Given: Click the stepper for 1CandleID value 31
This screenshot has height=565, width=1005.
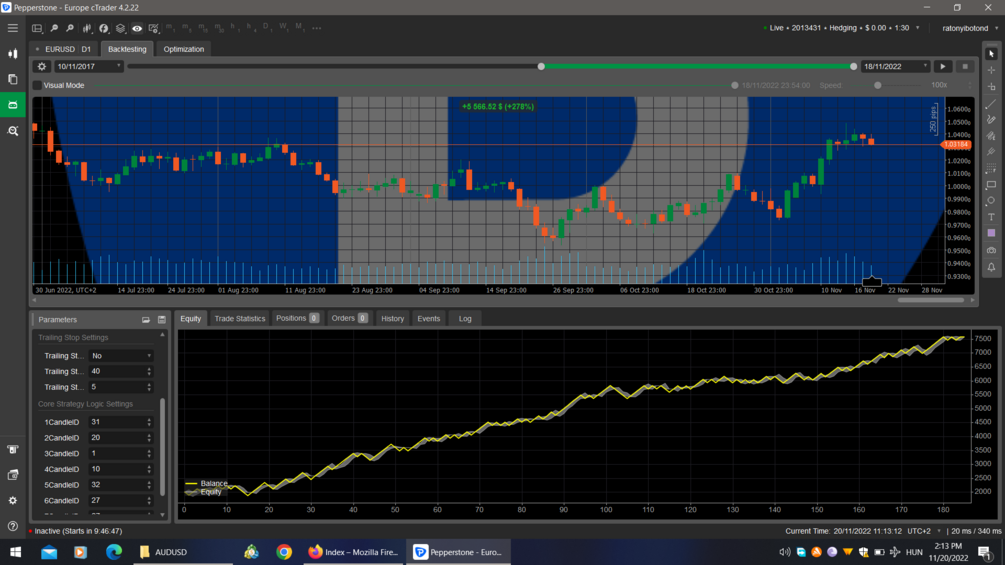Looking at the screenshot, I should point(149,422).
